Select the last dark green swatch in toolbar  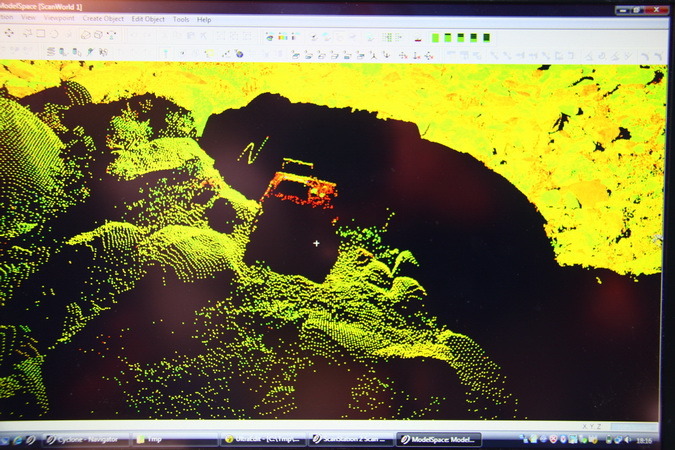486,38
